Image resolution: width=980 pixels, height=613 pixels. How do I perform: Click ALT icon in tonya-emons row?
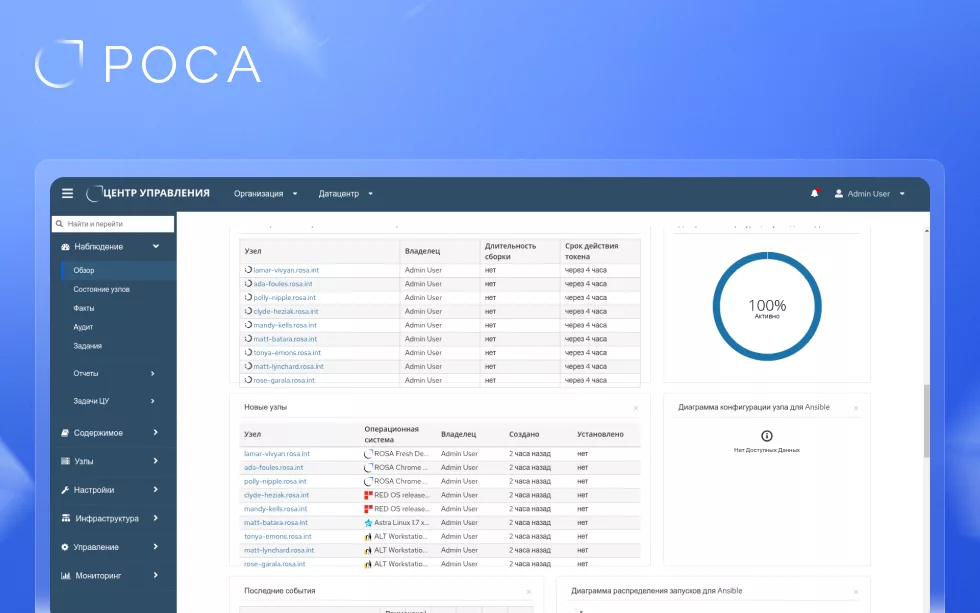tap(368, 536)
